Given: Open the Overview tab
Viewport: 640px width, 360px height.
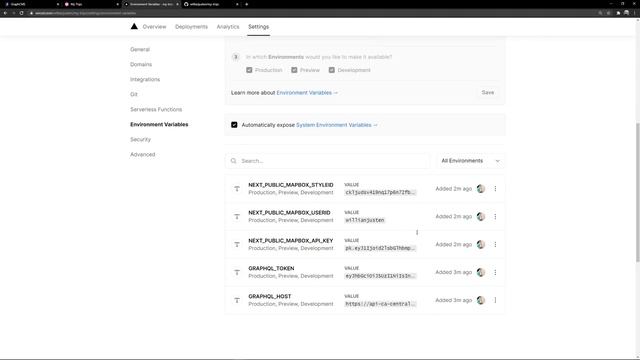Looking at the screenshot, I should 154,27.
